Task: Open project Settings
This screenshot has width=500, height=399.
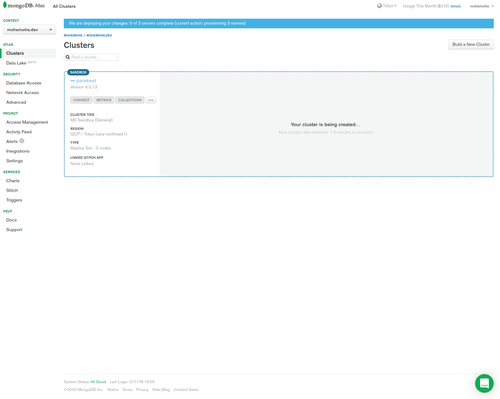Action: click(14, 161)
